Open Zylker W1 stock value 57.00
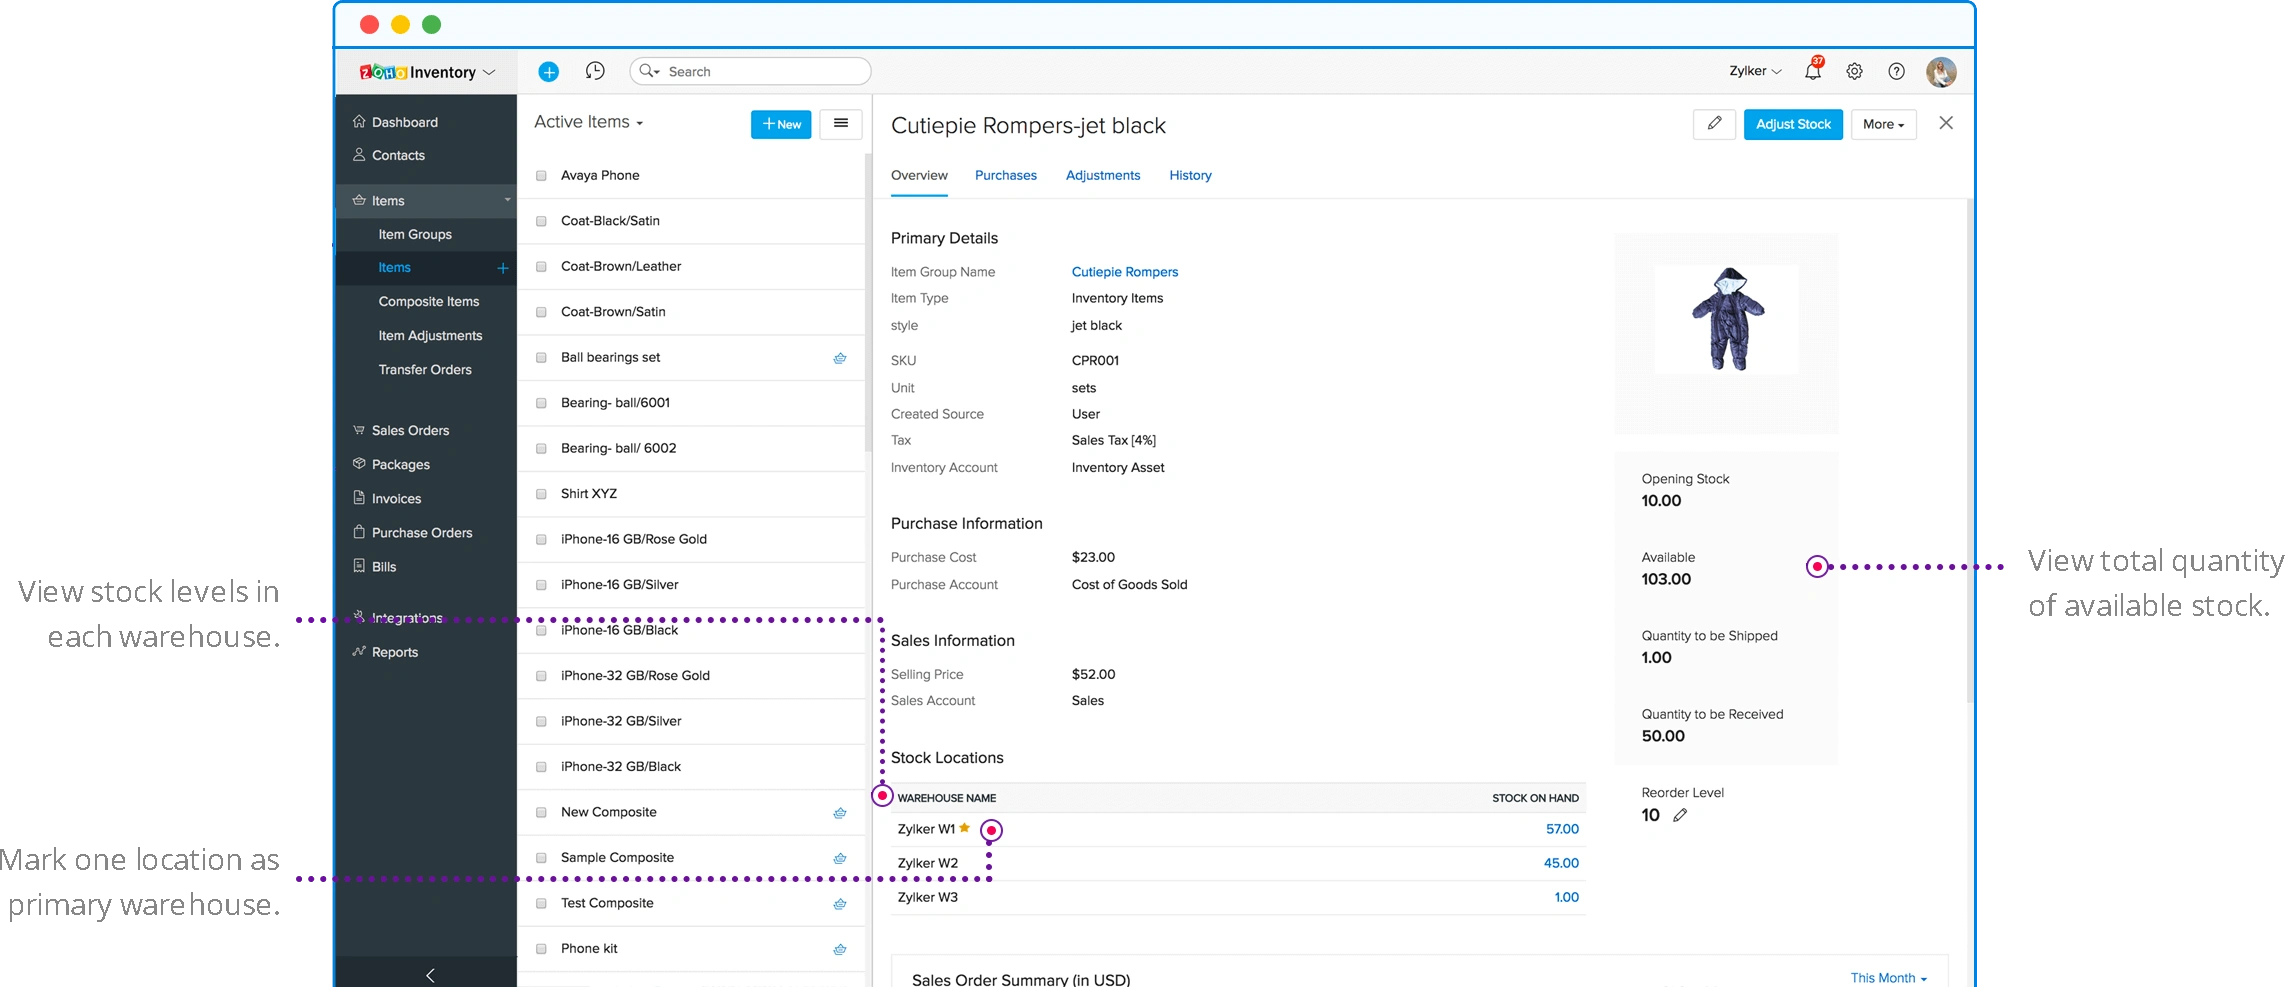2285x987 pixels. point(1562,829)
